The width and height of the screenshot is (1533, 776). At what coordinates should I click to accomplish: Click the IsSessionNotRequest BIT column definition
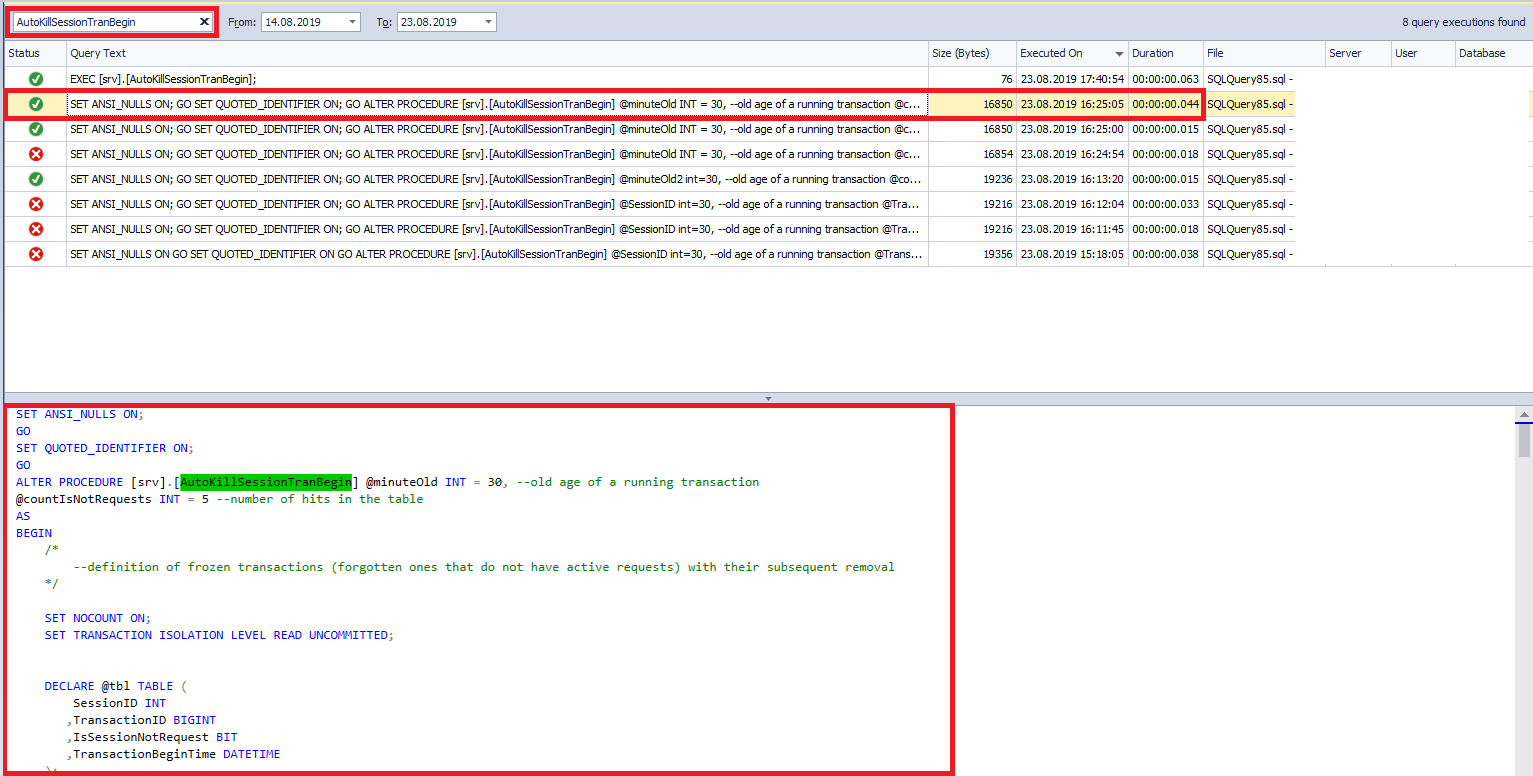pyautogui.click(x=152, y=737)
